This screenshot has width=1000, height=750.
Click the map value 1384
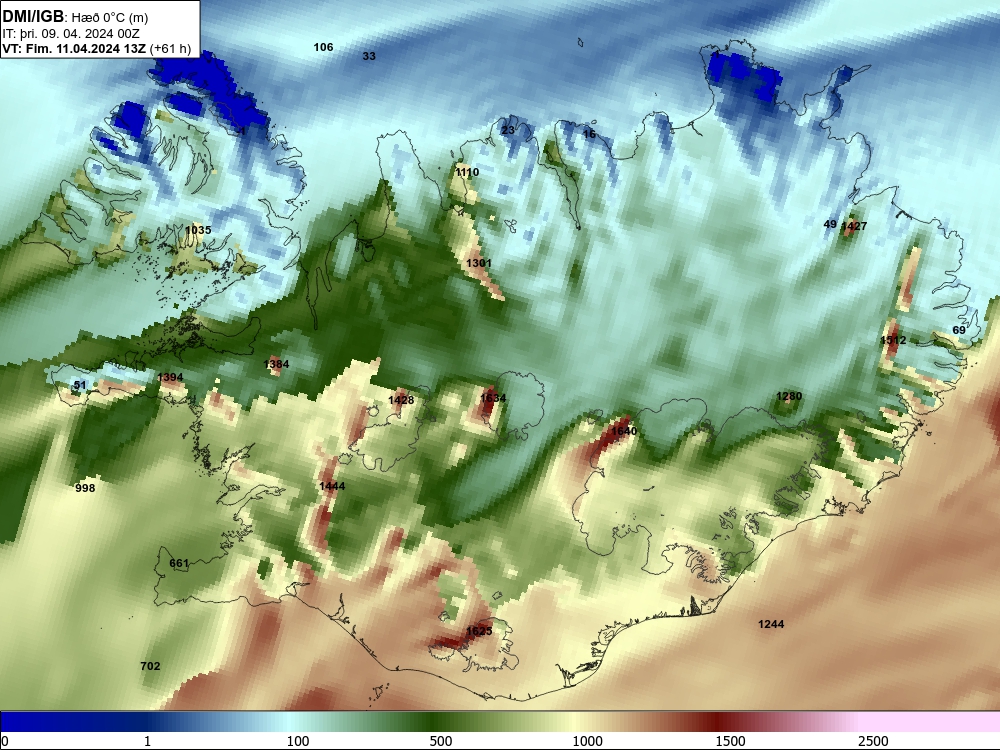click(276, 364)
